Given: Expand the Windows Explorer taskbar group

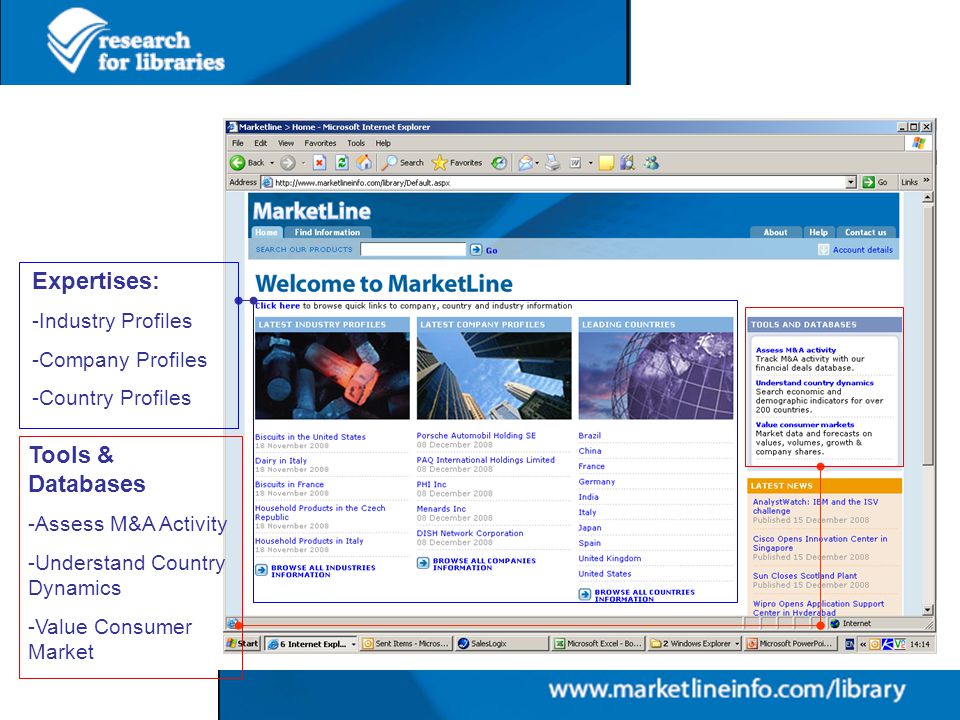Looking at the screenshot, I should (737, 644).
